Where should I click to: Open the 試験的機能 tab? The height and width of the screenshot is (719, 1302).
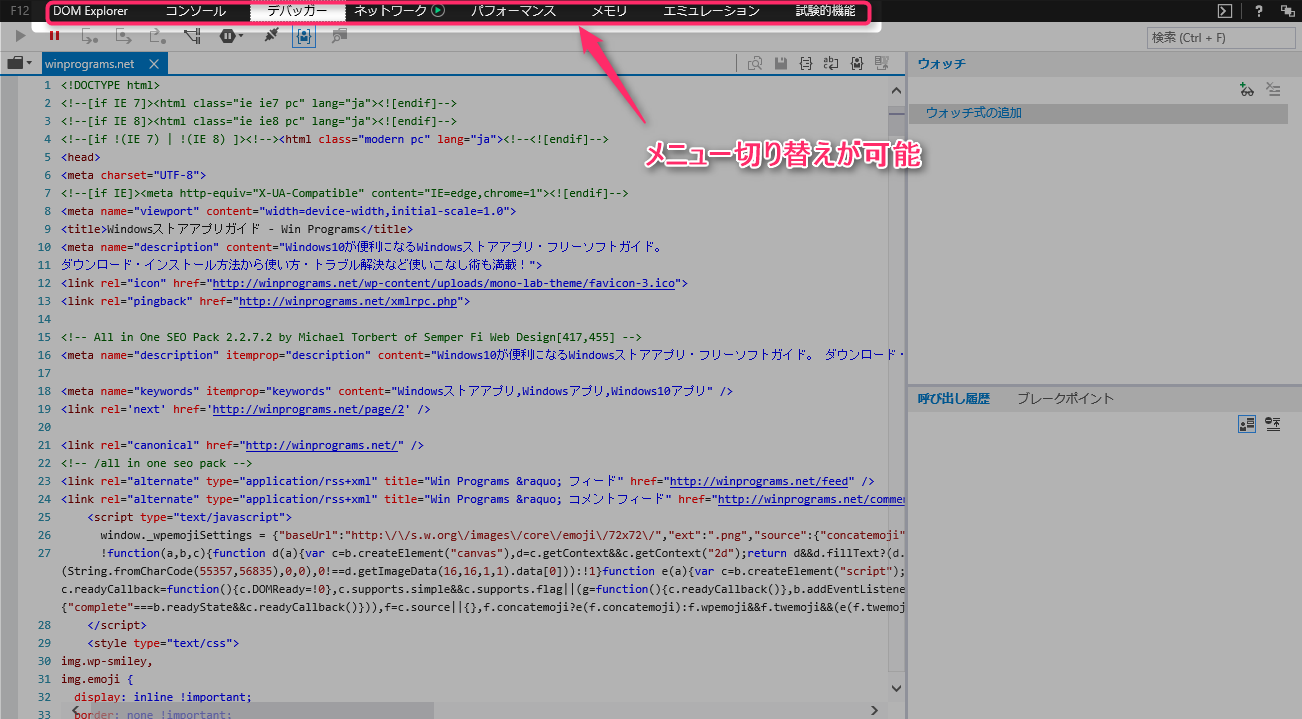click(x=825, y=11)
